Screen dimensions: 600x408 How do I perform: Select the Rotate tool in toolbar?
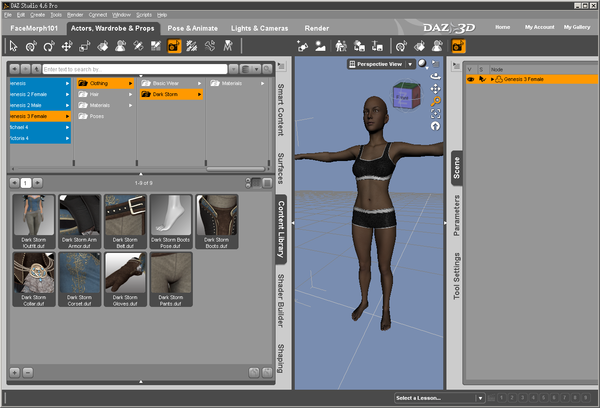point(49,46)
